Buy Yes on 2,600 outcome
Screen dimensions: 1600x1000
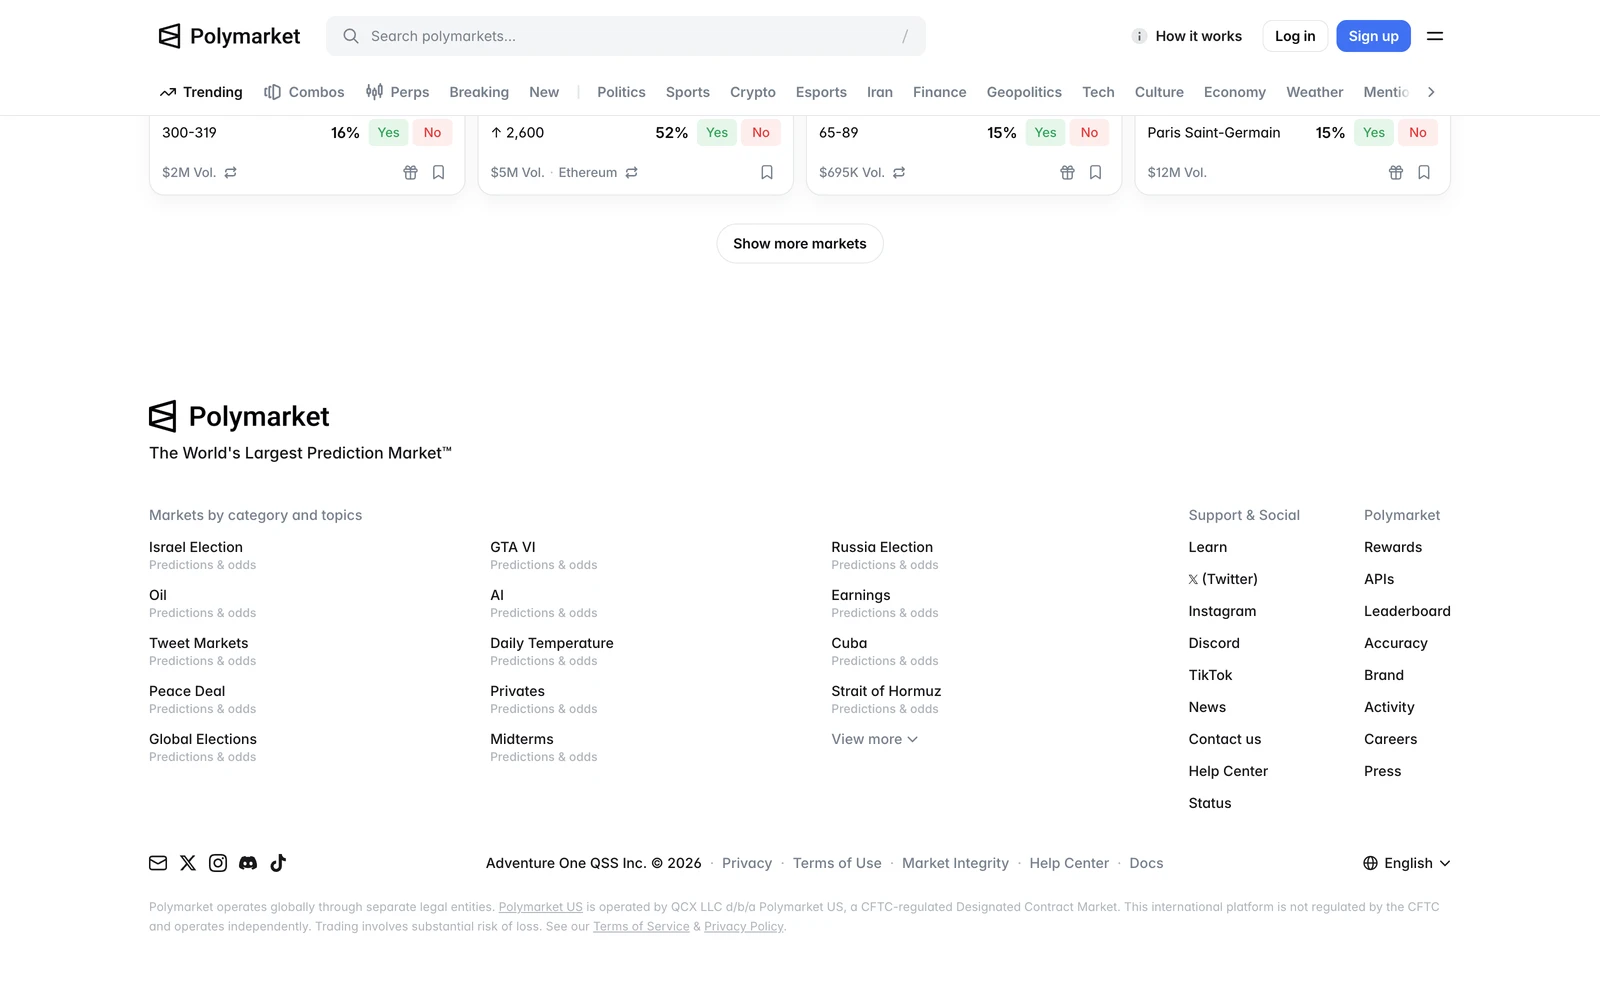pos(717,132)
